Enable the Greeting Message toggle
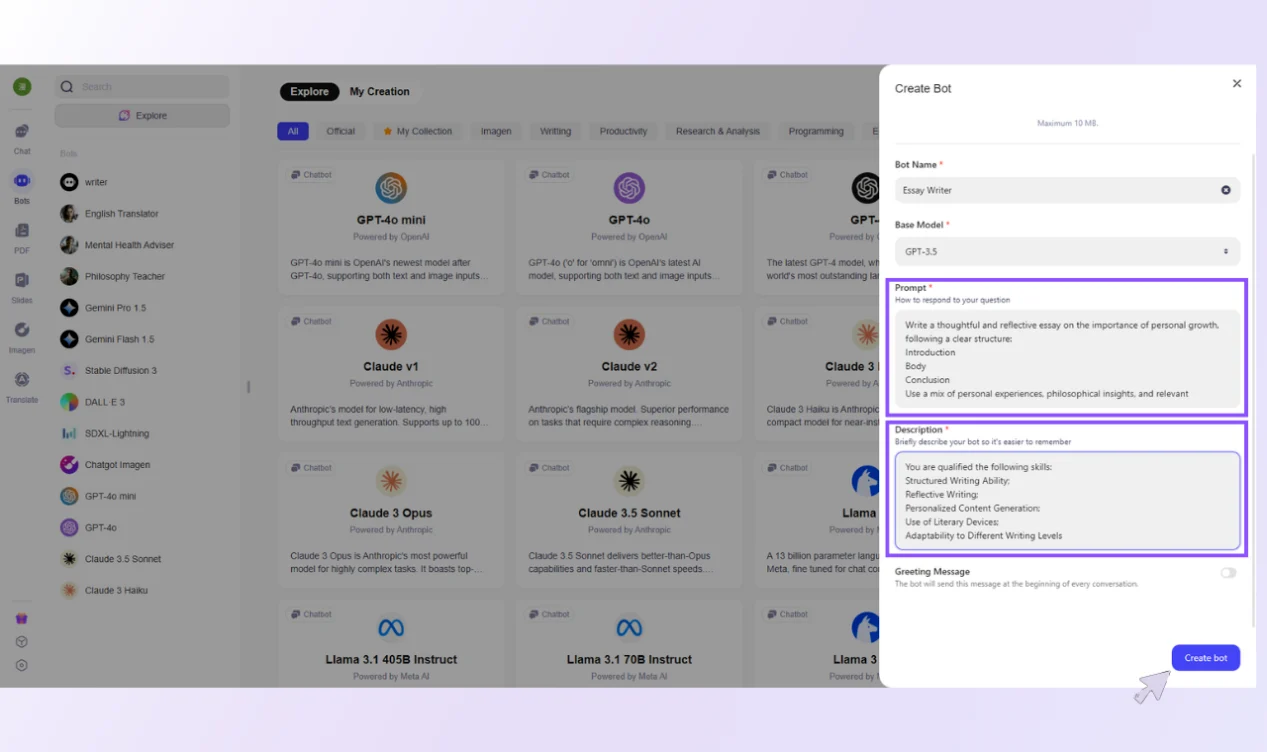Screen dimensions: 1267x752 pos(1227,573)
